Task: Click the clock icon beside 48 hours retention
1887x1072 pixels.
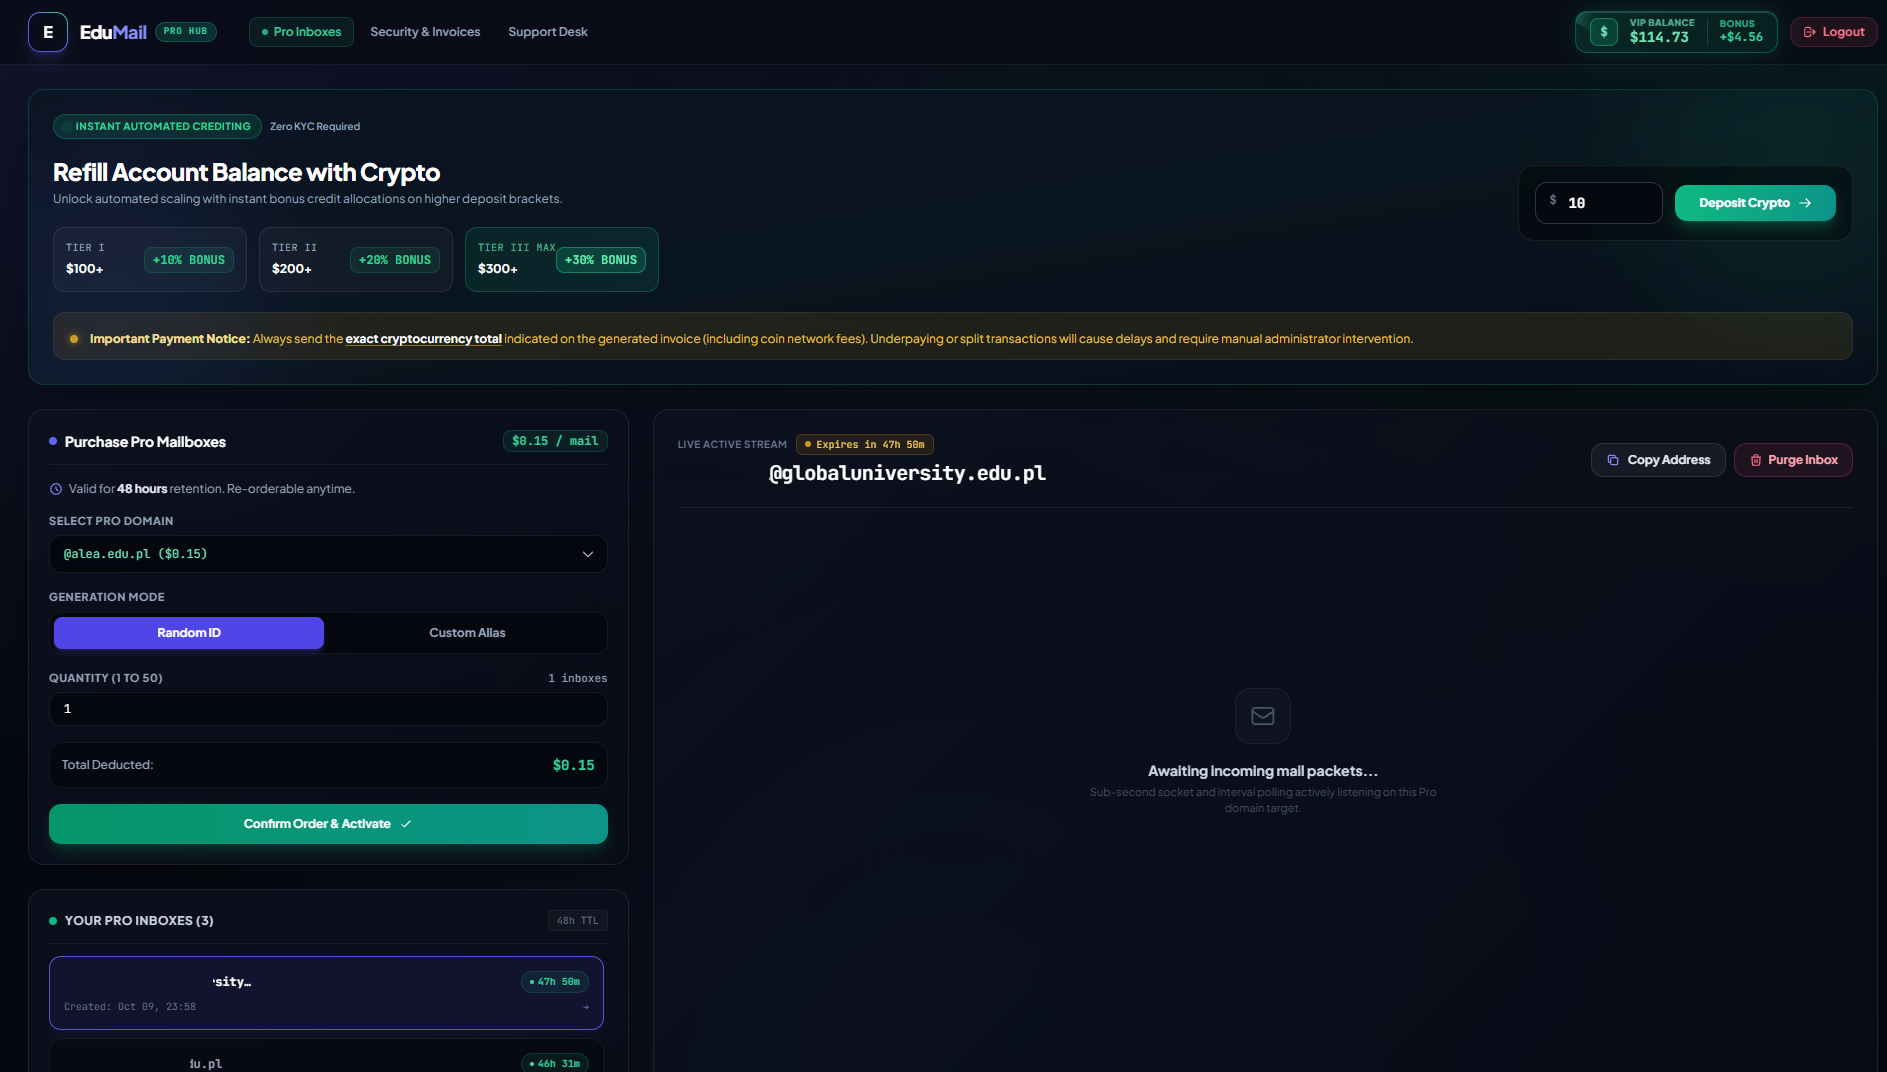Action: coord(56,489)
